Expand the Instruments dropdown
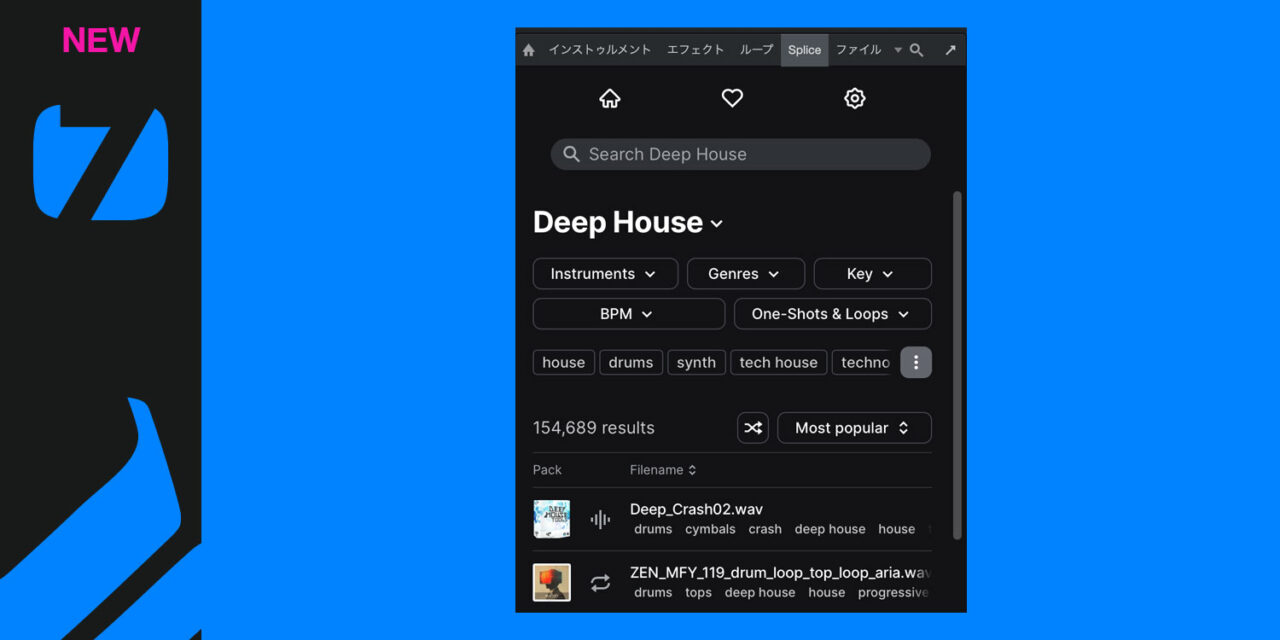The width and height of the screenshot is (1280, 640). [605, 274]
